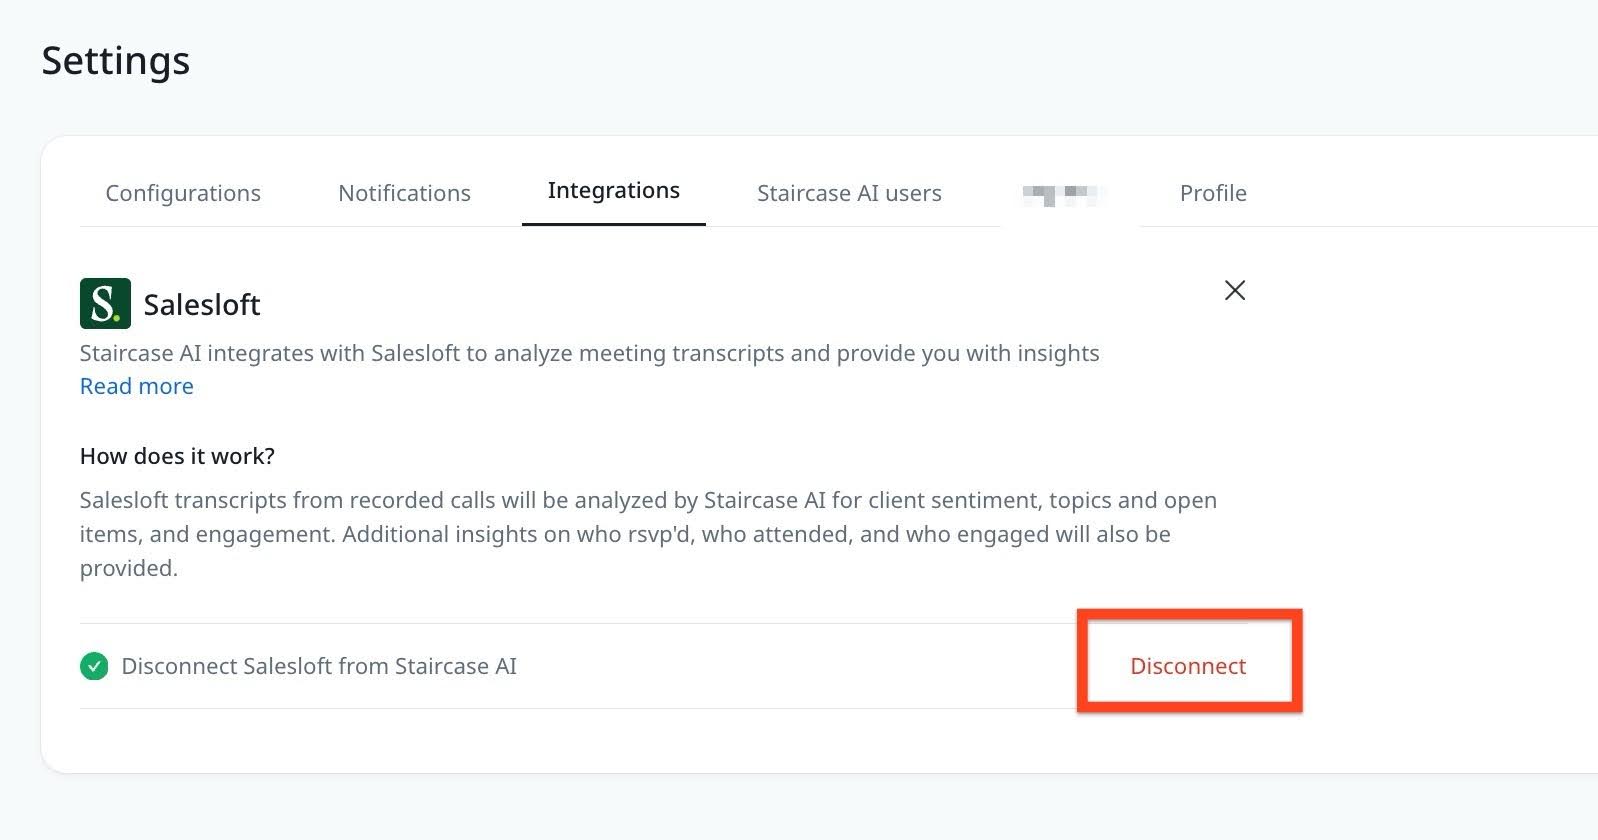Click the red Disconnect button
The height and width of the screenshot is (840, 1598).
pyautogui.click(x=1188, y=666)
